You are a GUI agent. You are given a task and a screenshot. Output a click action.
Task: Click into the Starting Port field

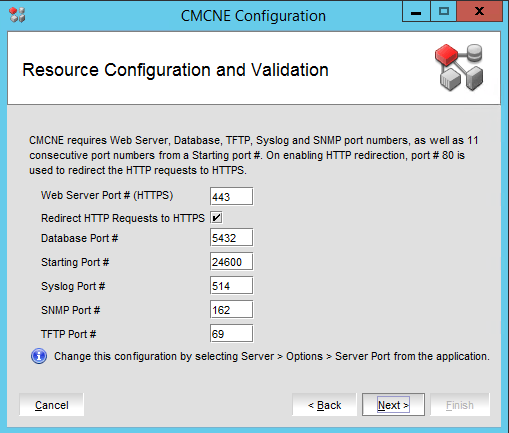point(231,262)
